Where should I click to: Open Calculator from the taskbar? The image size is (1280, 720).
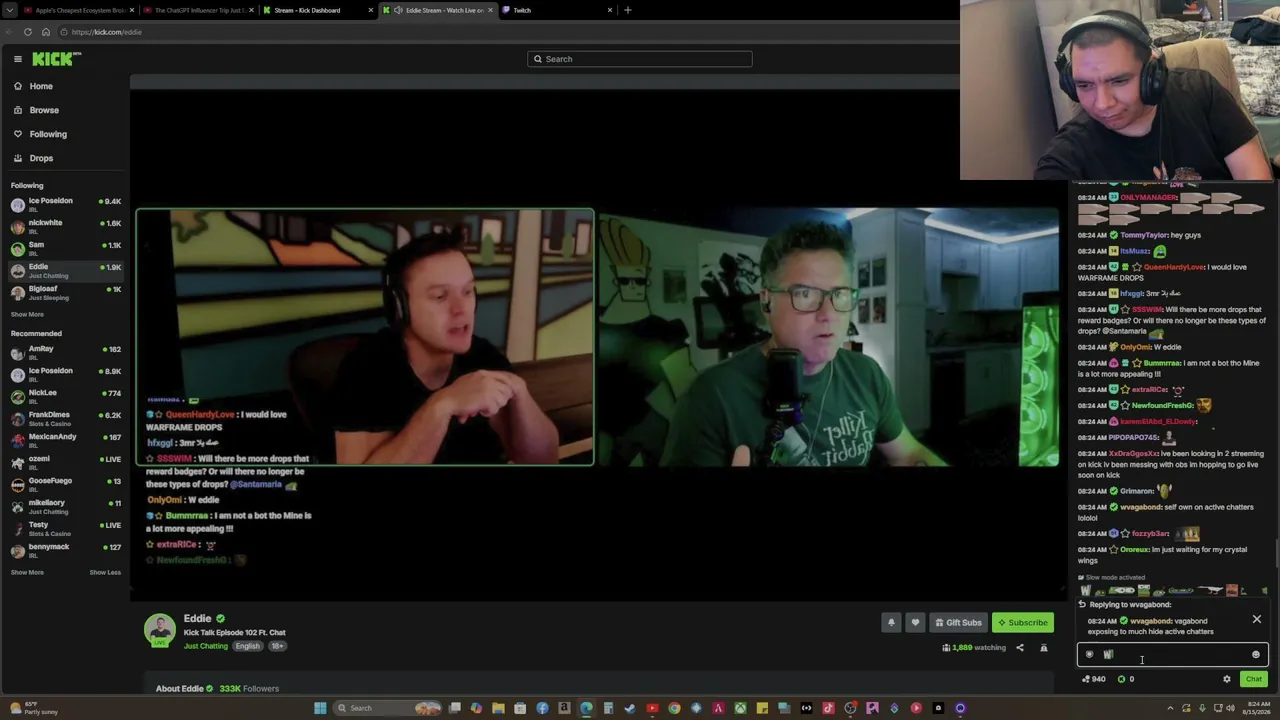coord(608,708)
